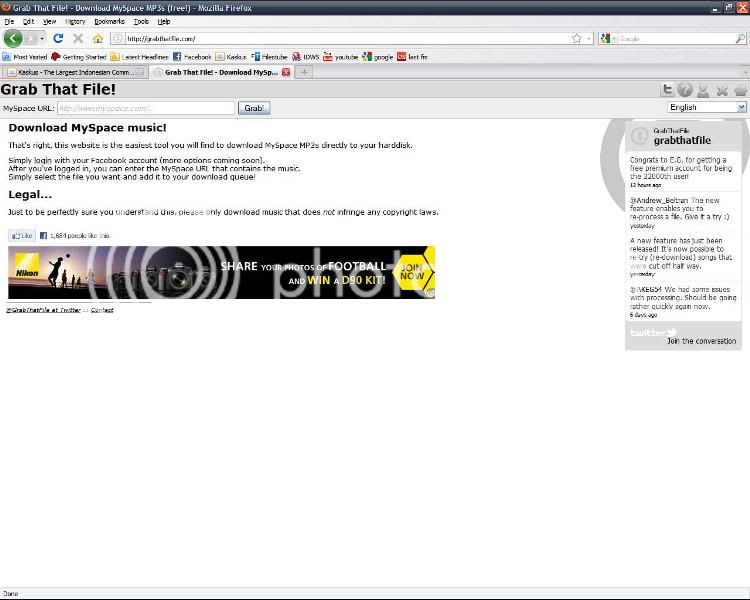Open the Filestube bookmark
The height and width of the screenshot is (600, 750).
[x=269, y=57]
